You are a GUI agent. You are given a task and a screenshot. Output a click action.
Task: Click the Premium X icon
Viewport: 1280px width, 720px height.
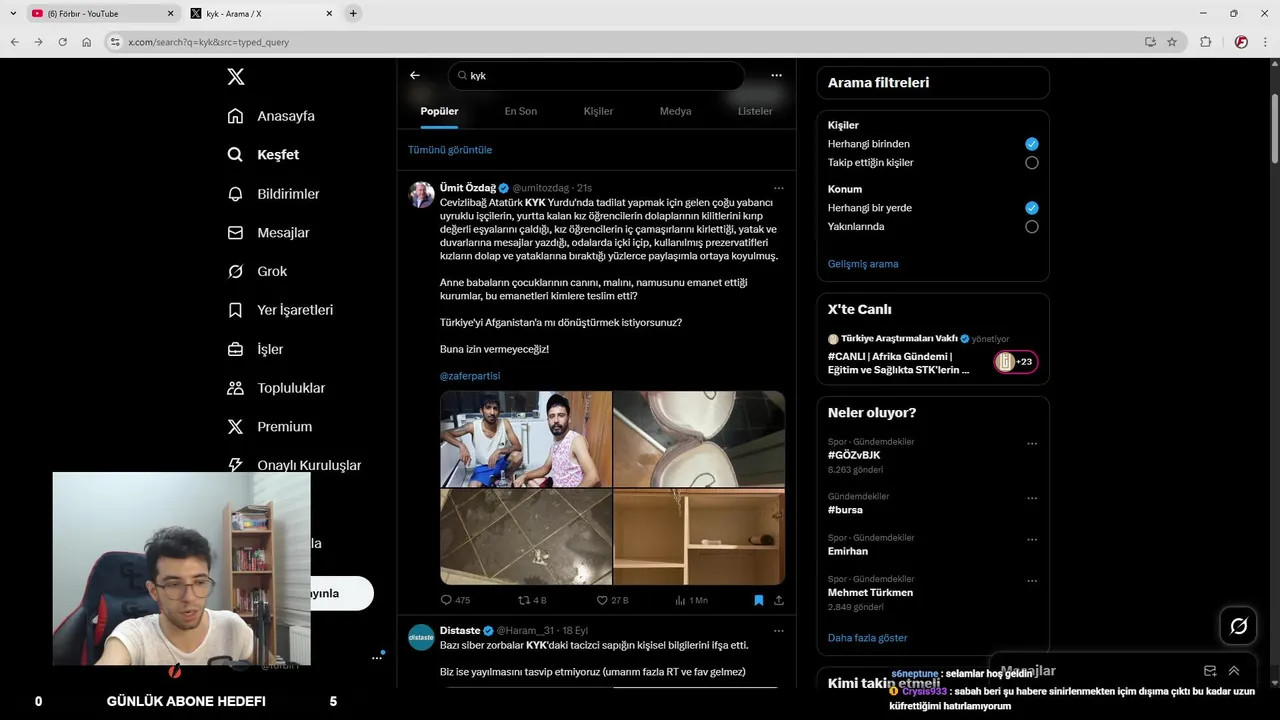[x=235, y=427]
